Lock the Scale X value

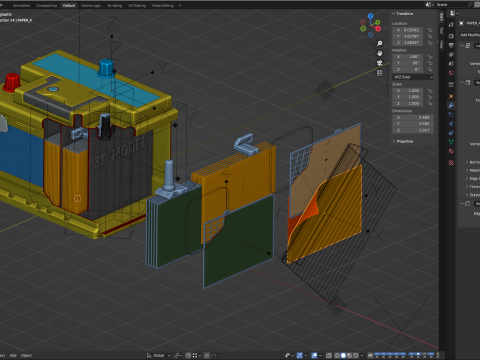[x=430, y=91]
